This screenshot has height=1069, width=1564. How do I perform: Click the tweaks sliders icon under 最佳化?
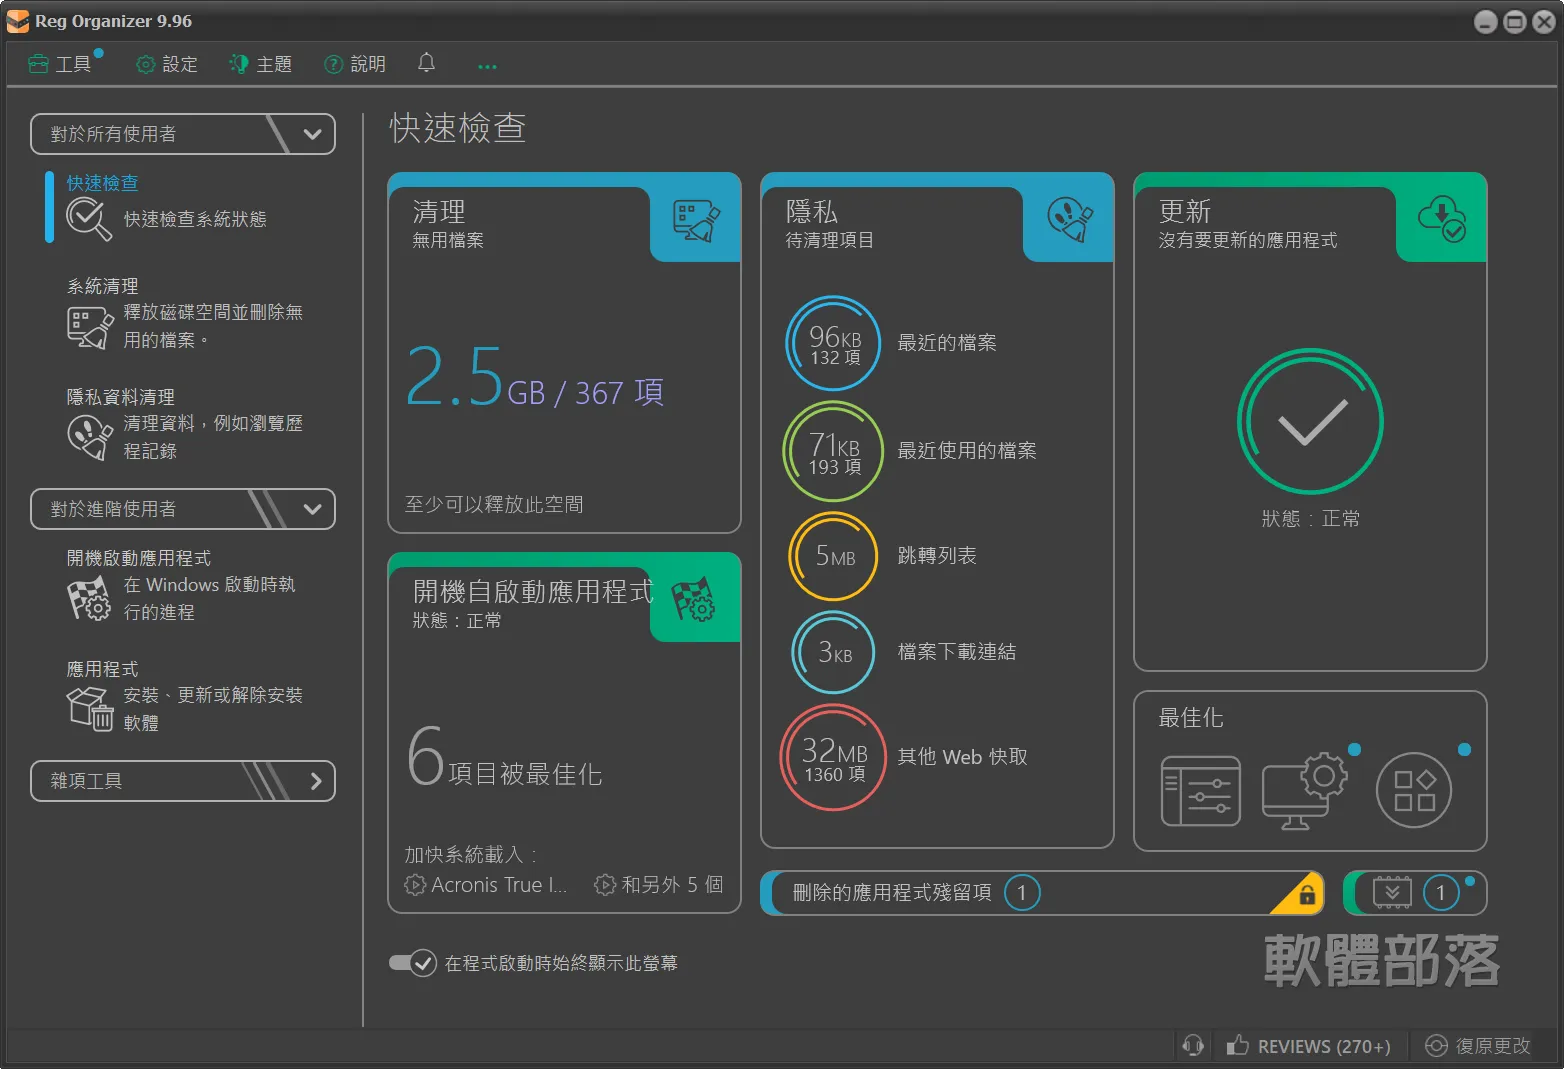click(x=1201, y=791)
